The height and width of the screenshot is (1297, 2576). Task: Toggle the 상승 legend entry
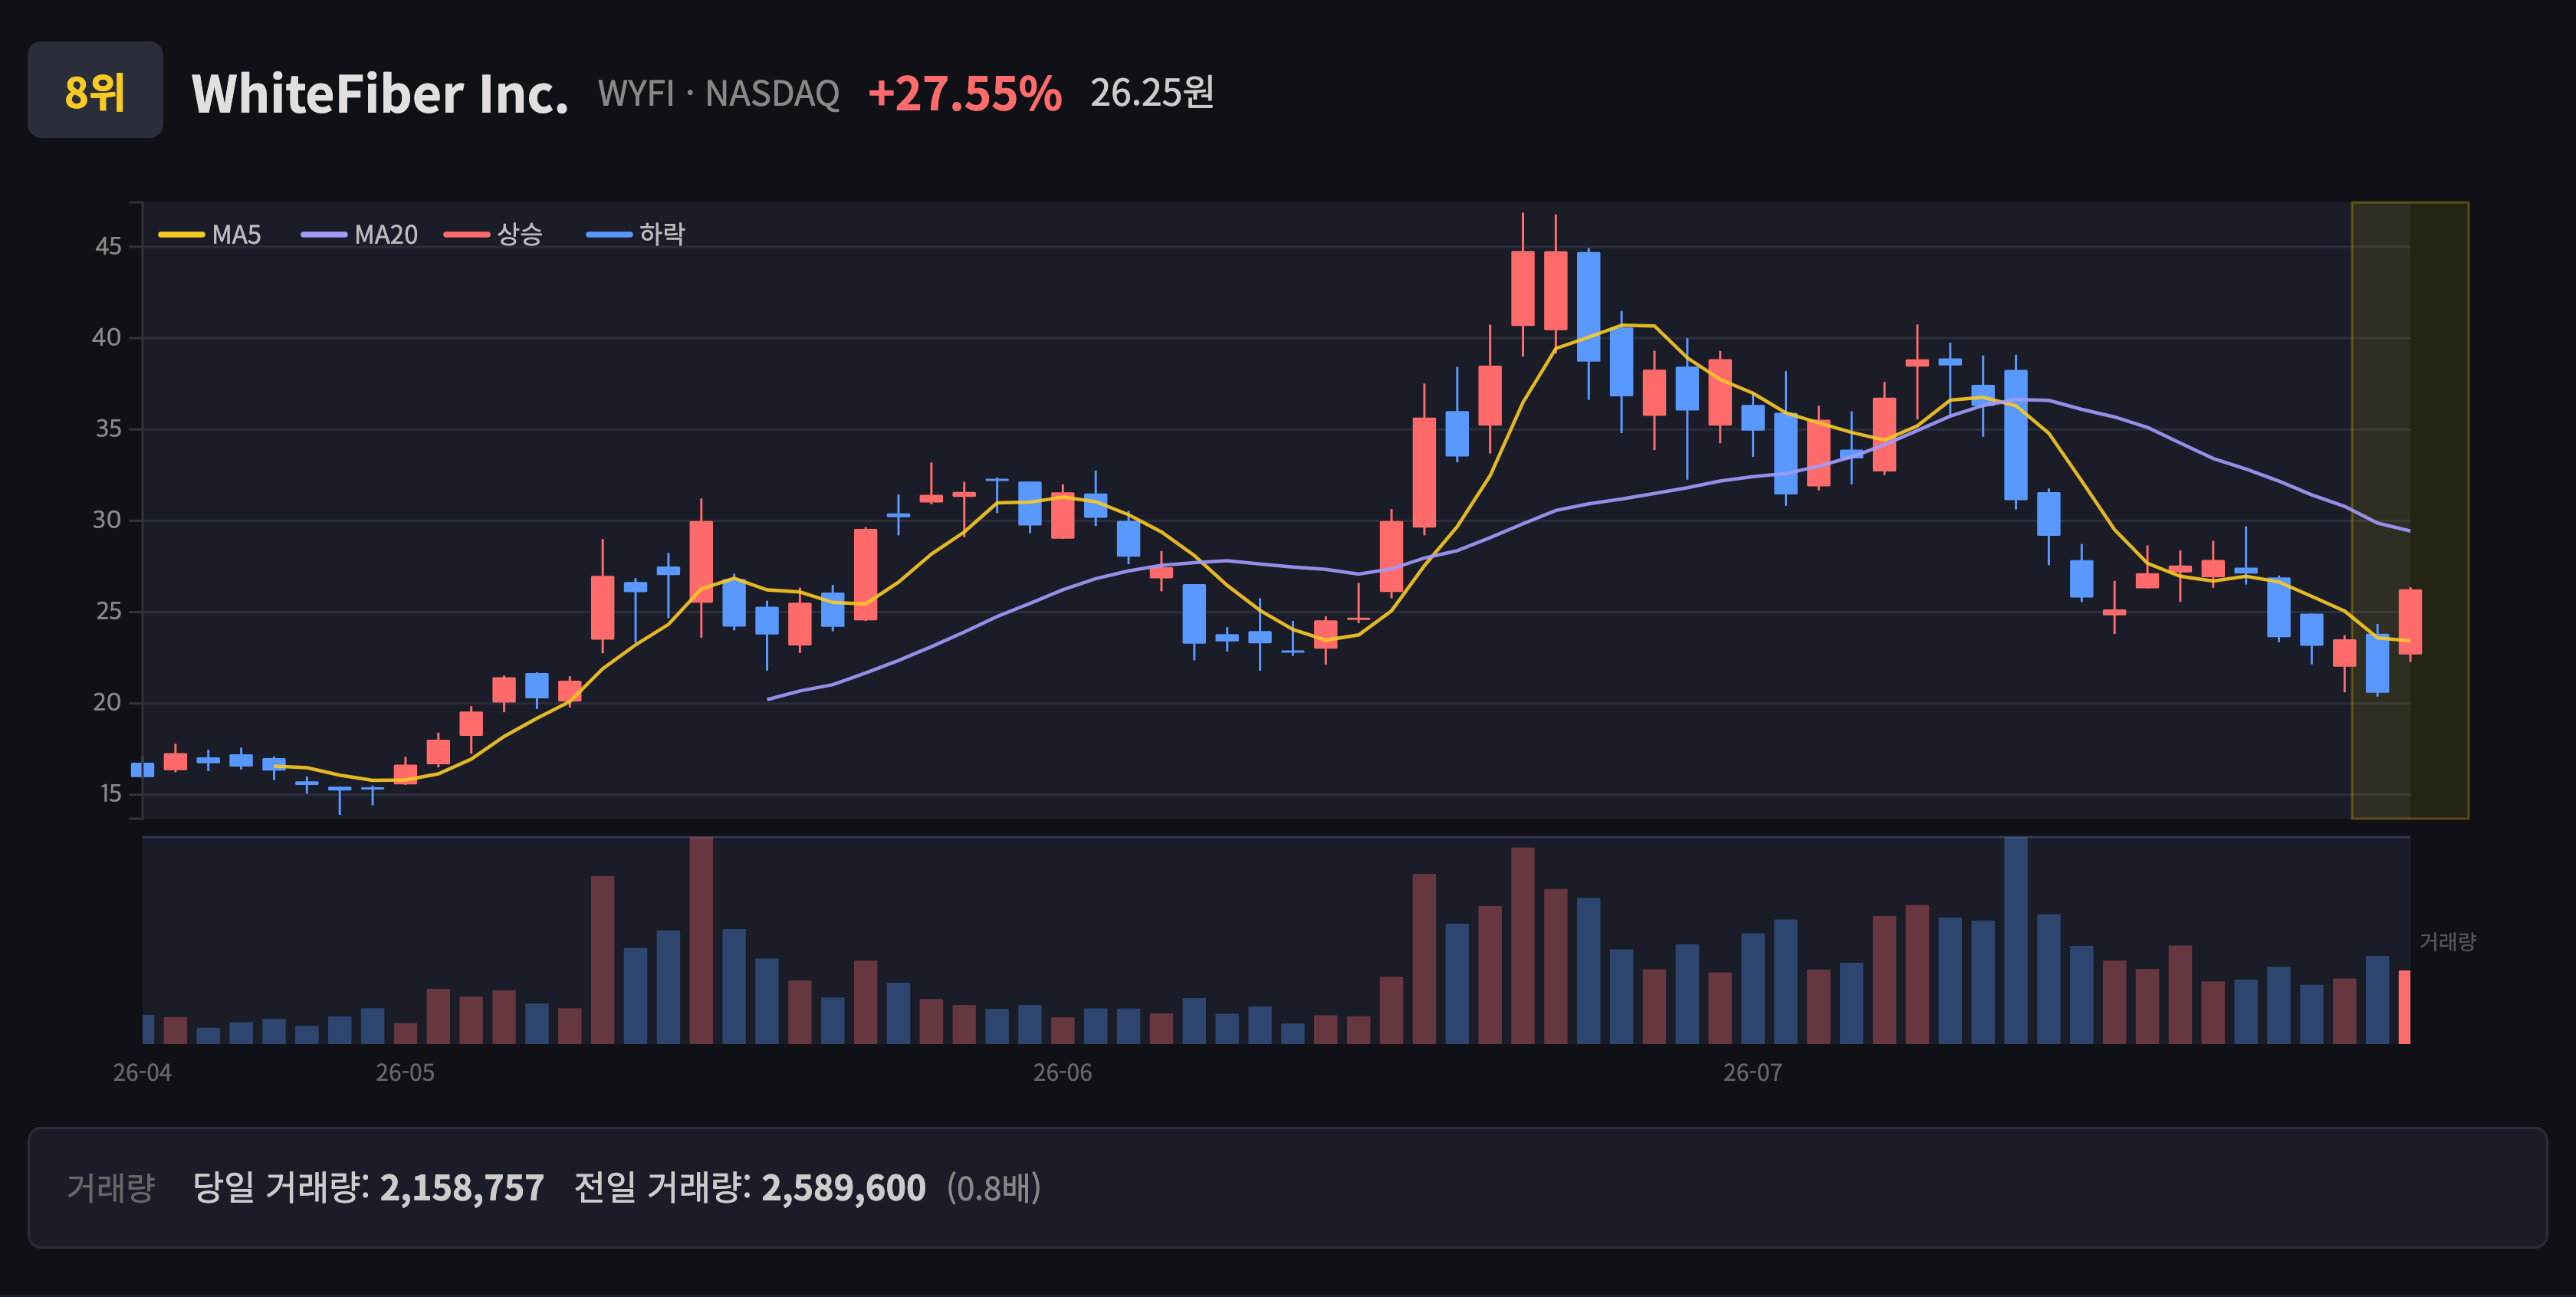click(493, 235)
